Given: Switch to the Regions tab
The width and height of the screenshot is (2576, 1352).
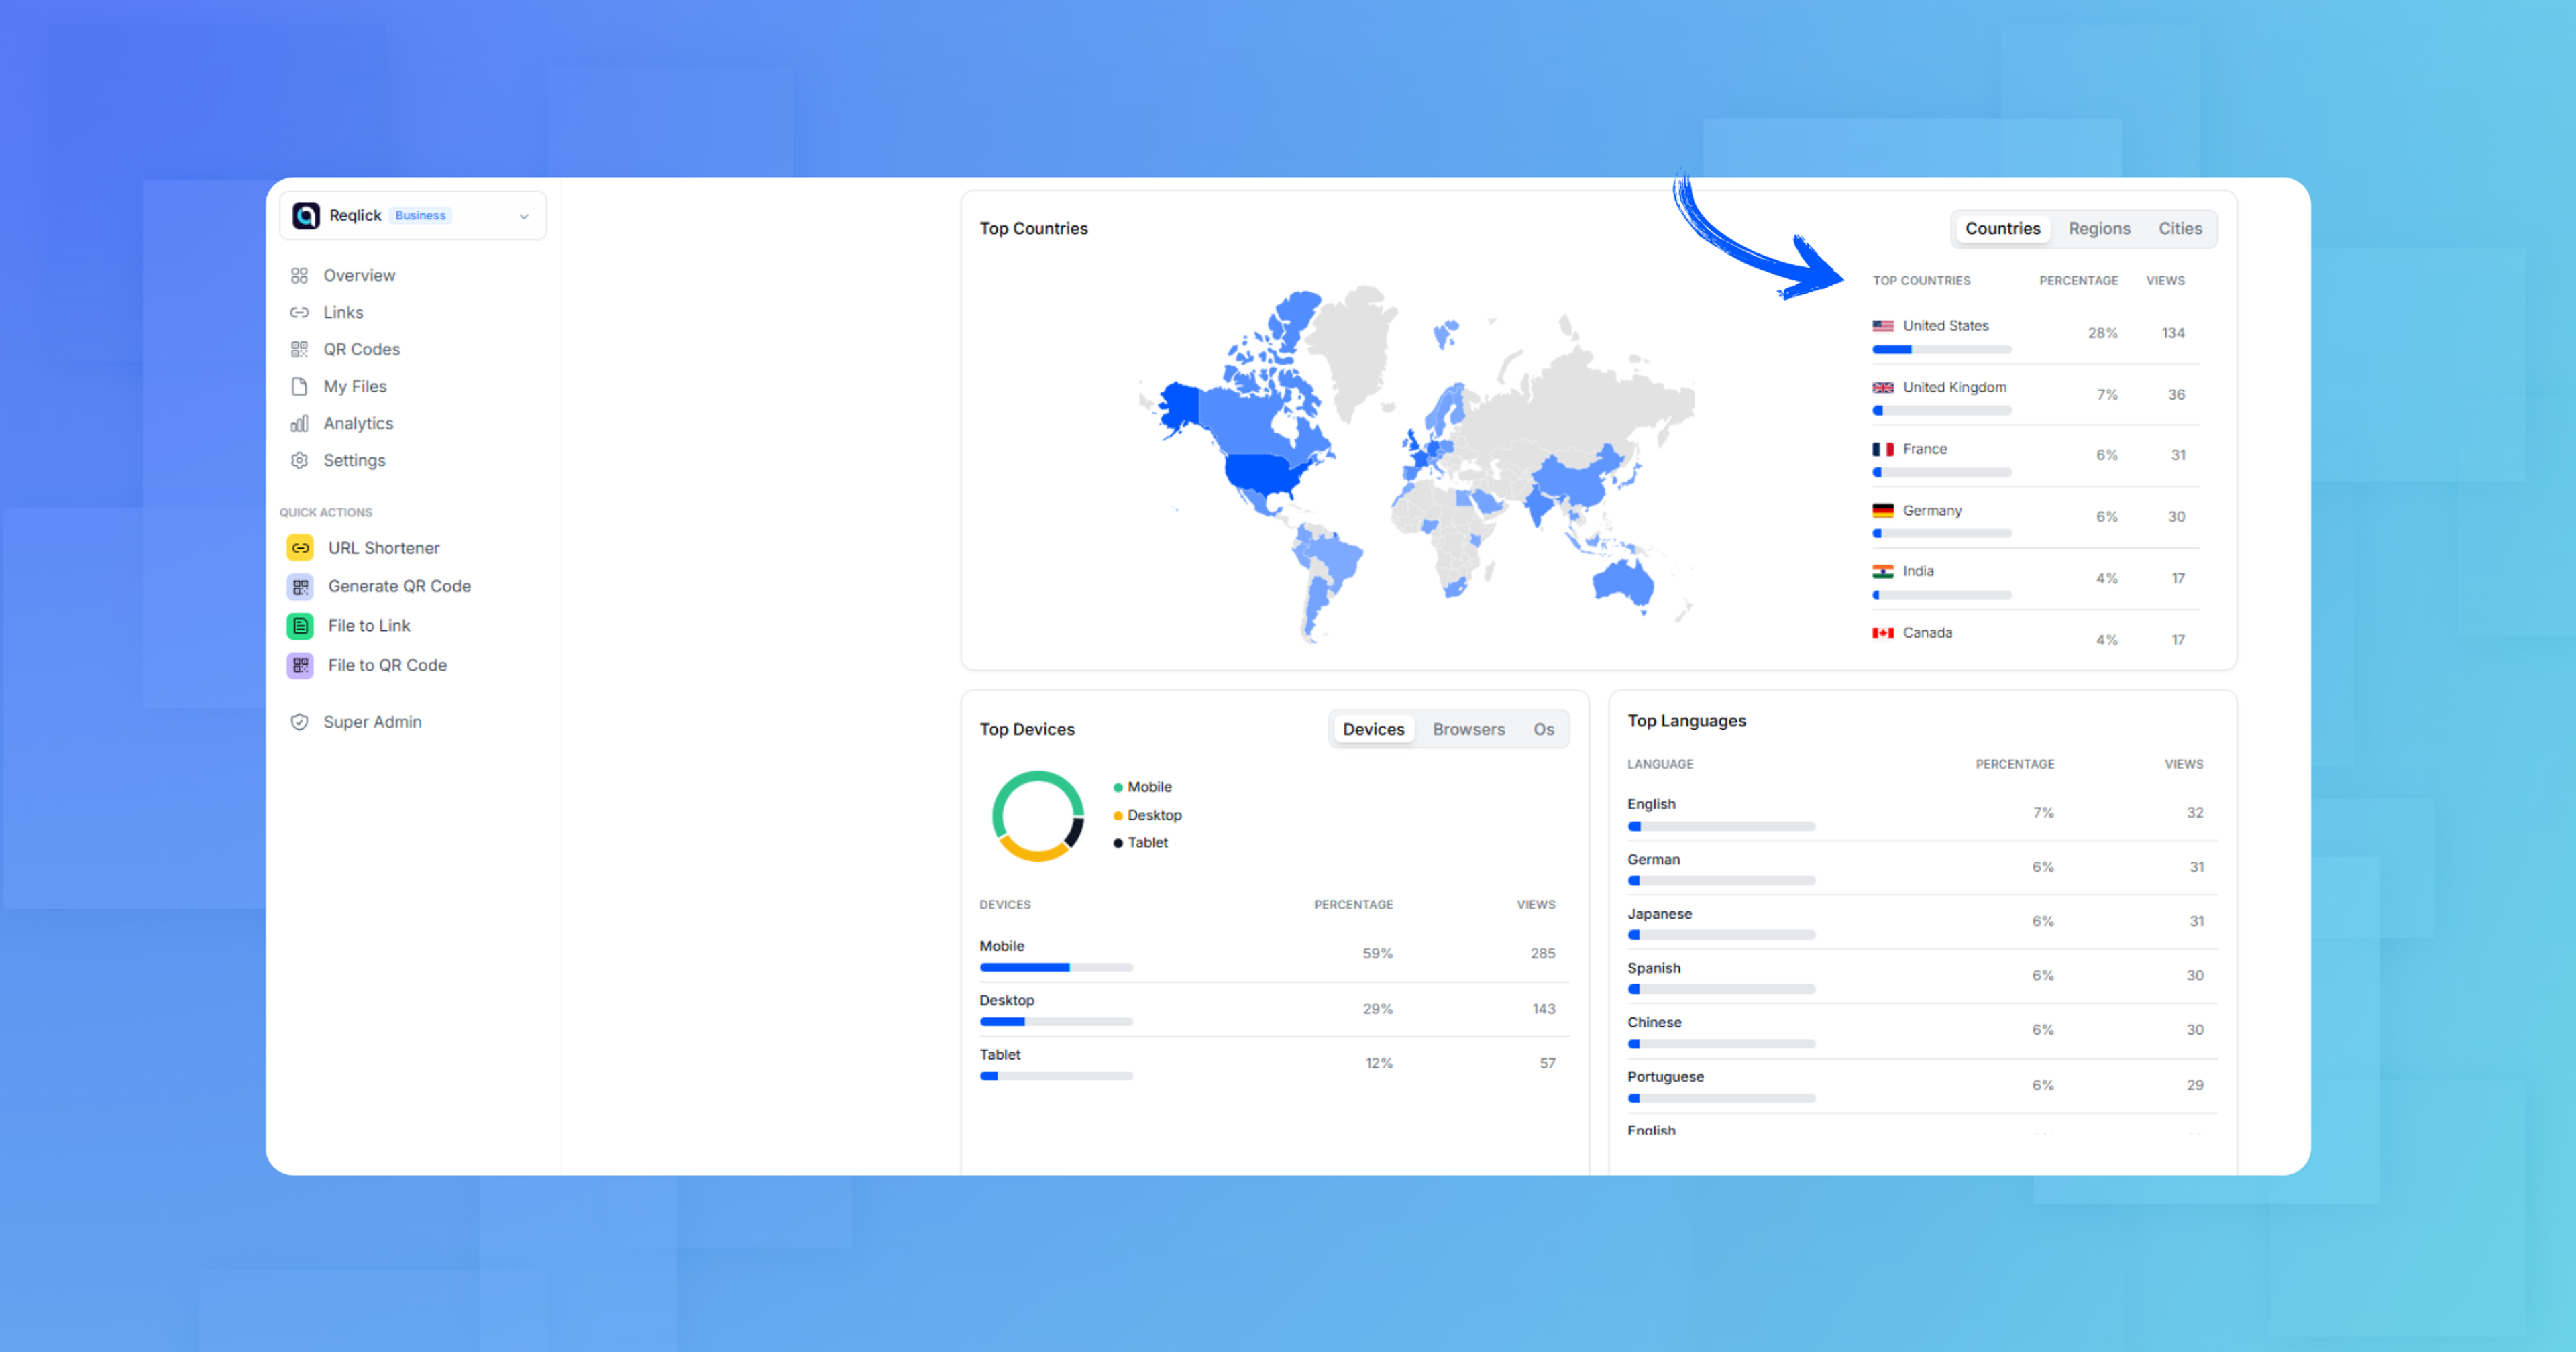Looking at the screenshot, I should (2099, 229).
